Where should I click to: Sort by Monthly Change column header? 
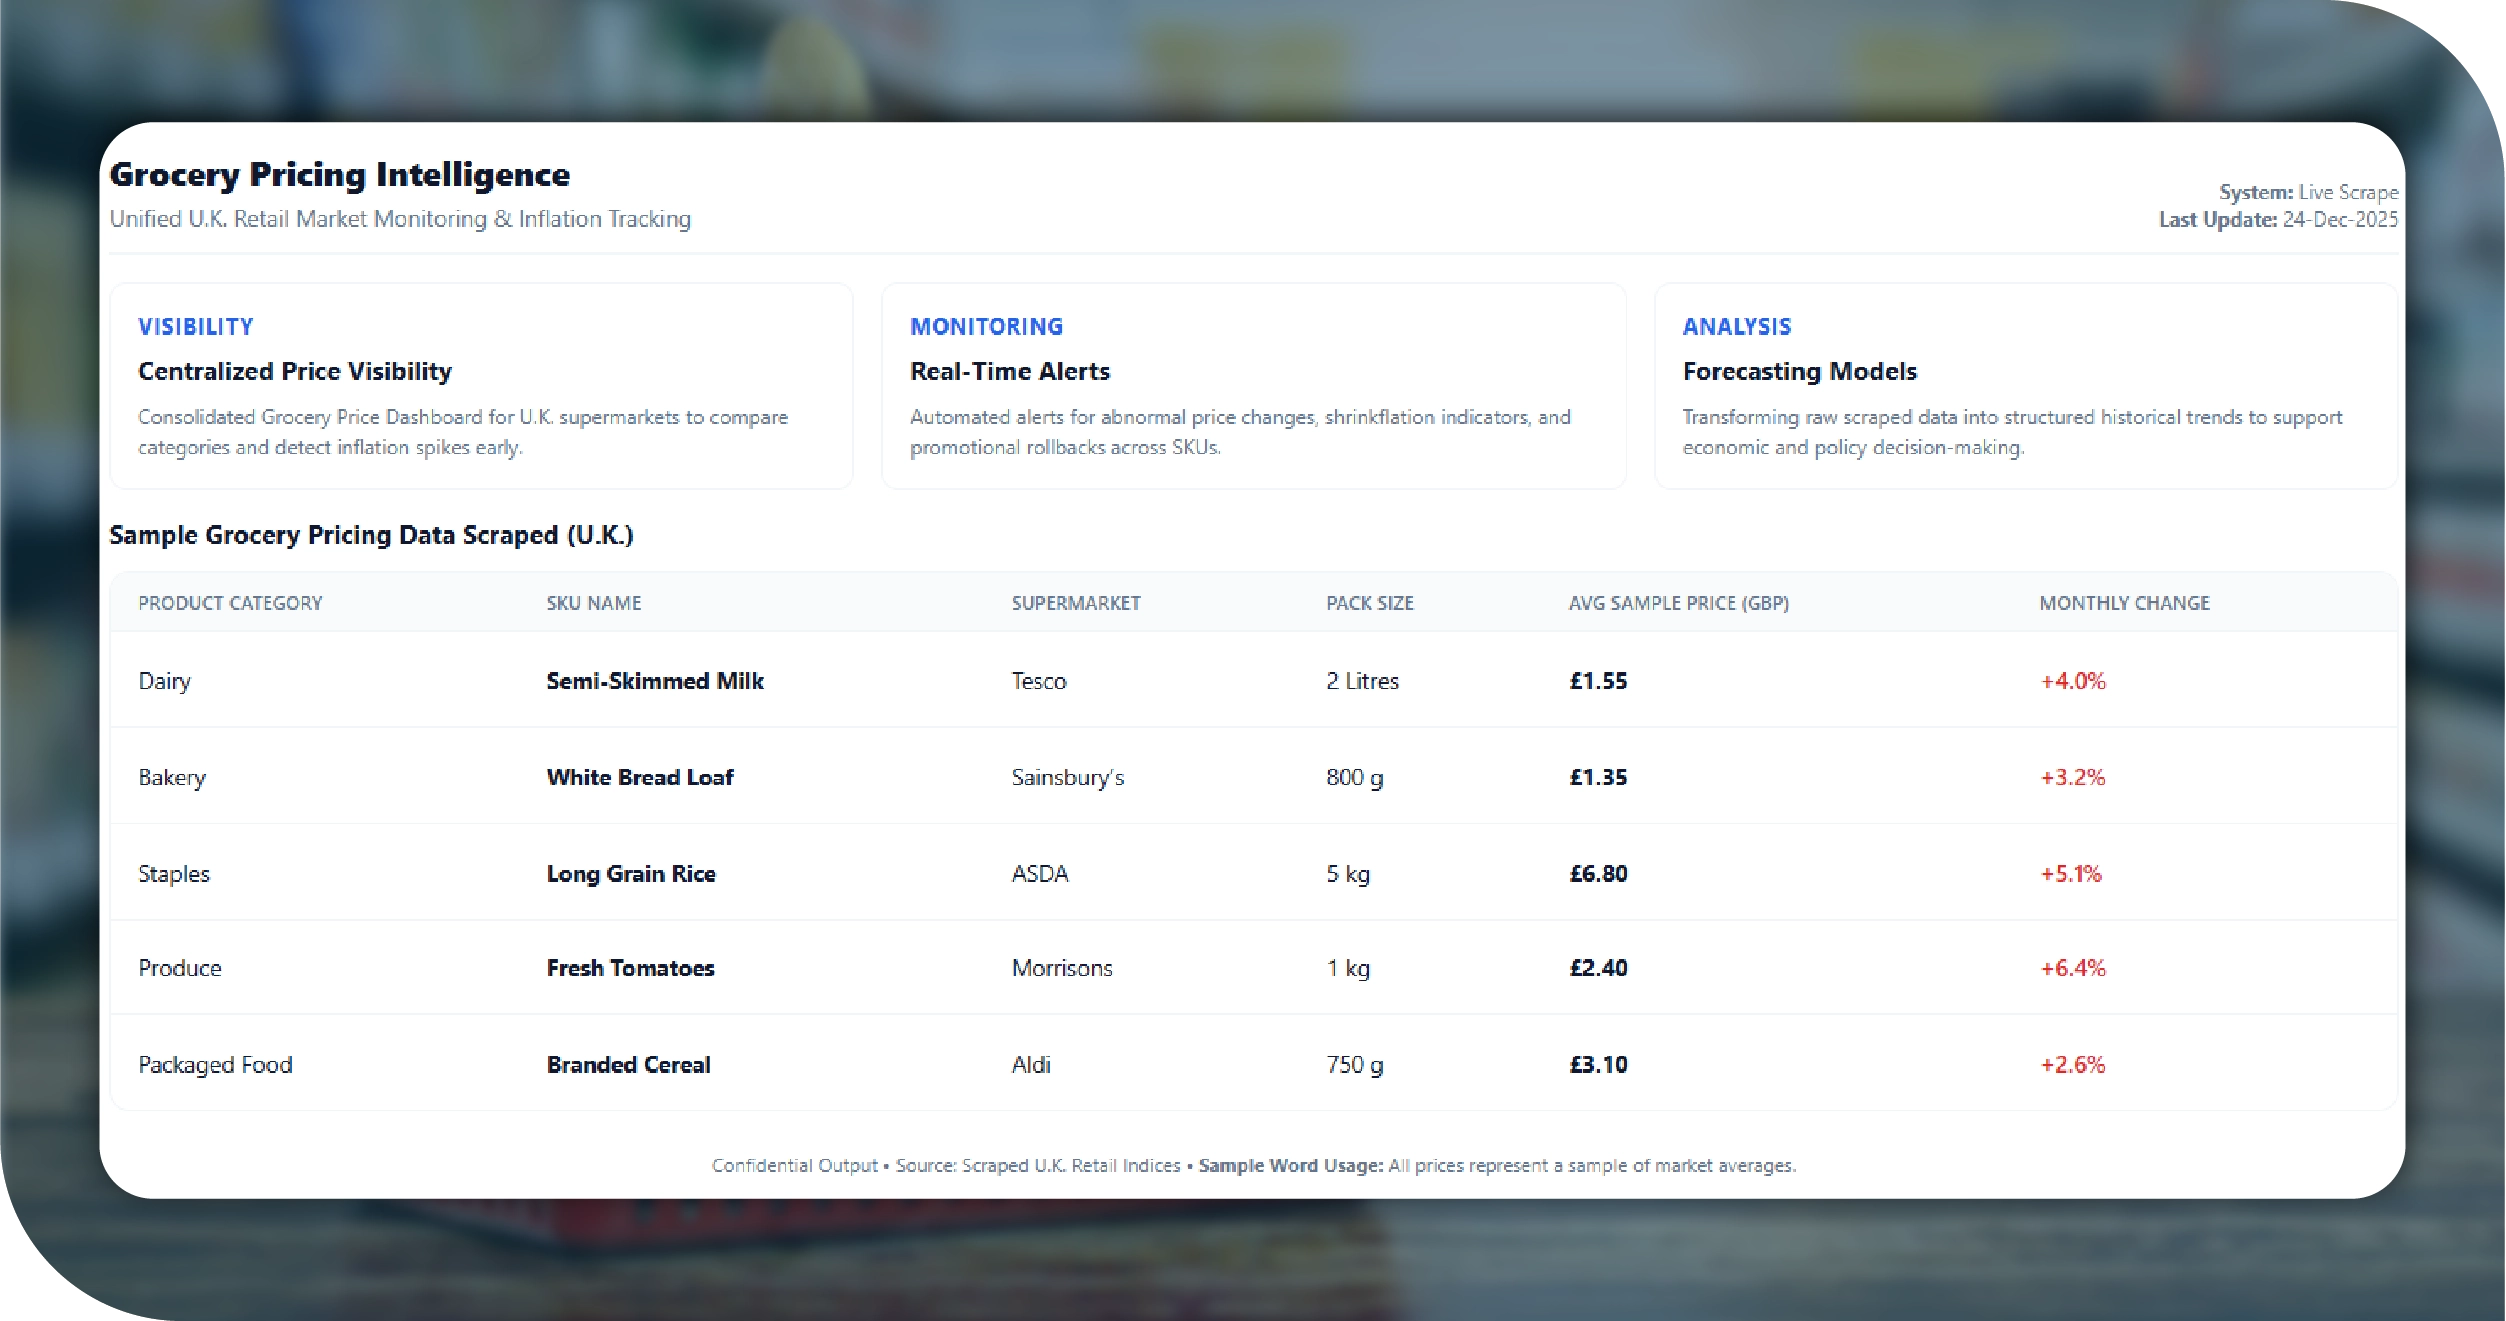(2124, 603)
